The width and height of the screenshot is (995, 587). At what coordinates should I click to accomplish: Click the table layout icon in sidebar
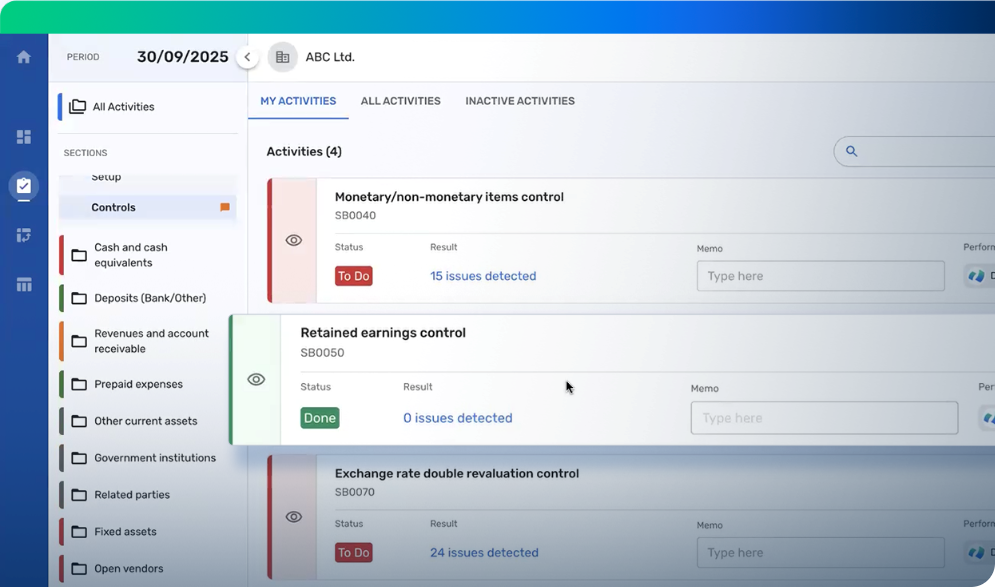(24, 285)
